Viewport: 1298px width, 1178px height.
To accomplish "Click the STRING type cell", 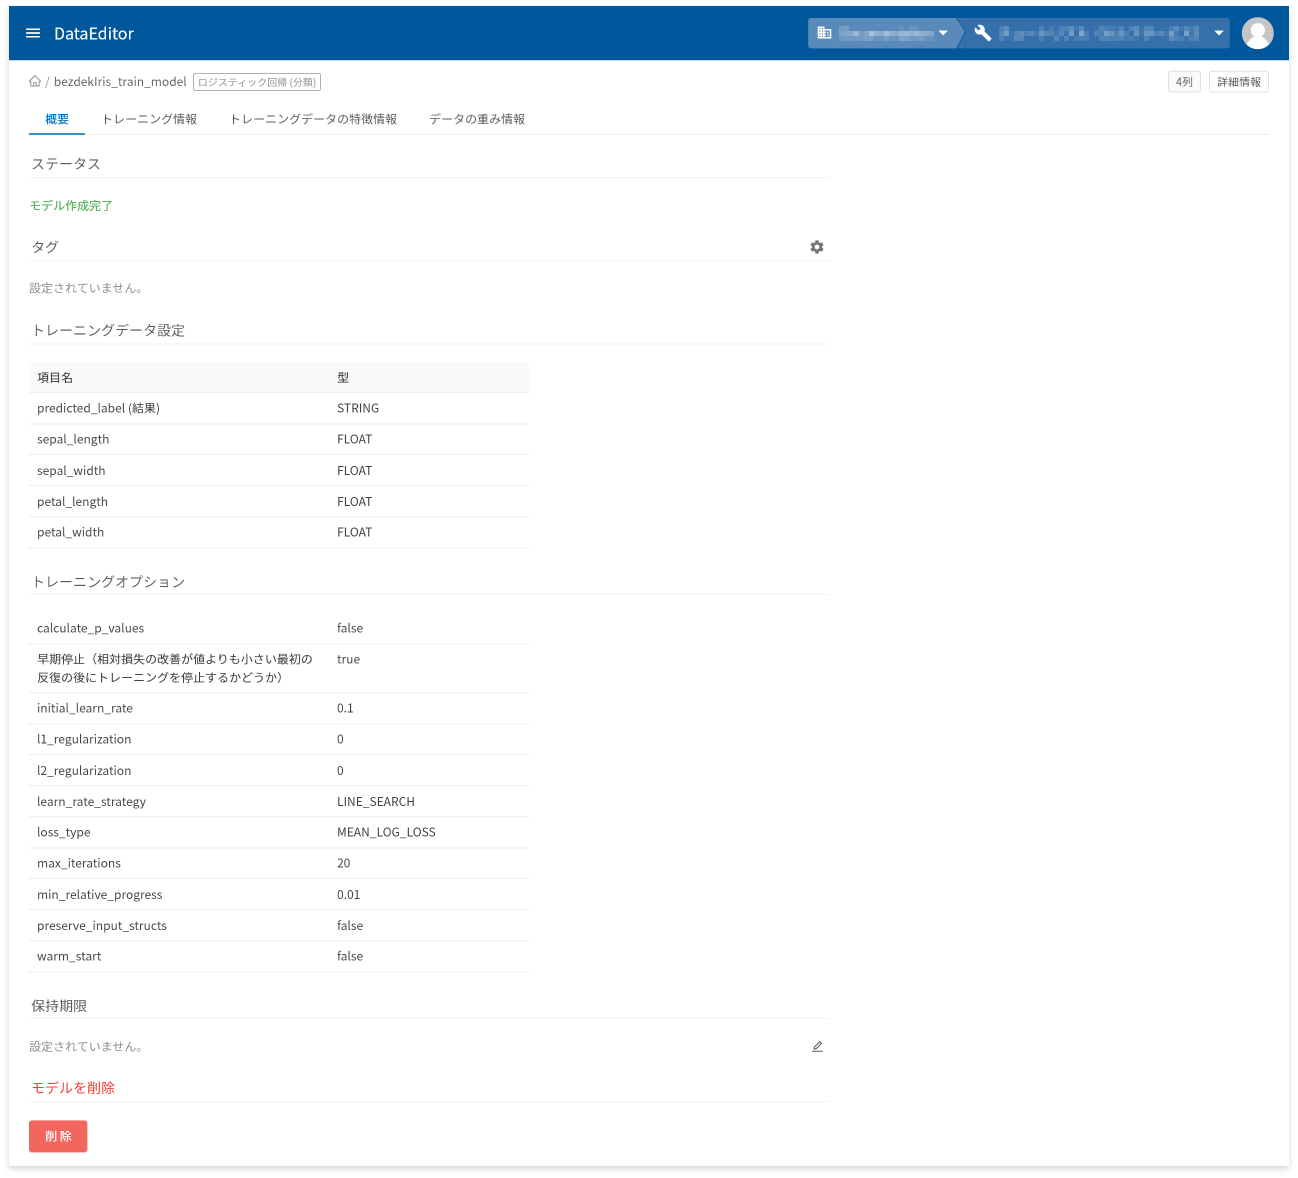I will click(358, 408).
